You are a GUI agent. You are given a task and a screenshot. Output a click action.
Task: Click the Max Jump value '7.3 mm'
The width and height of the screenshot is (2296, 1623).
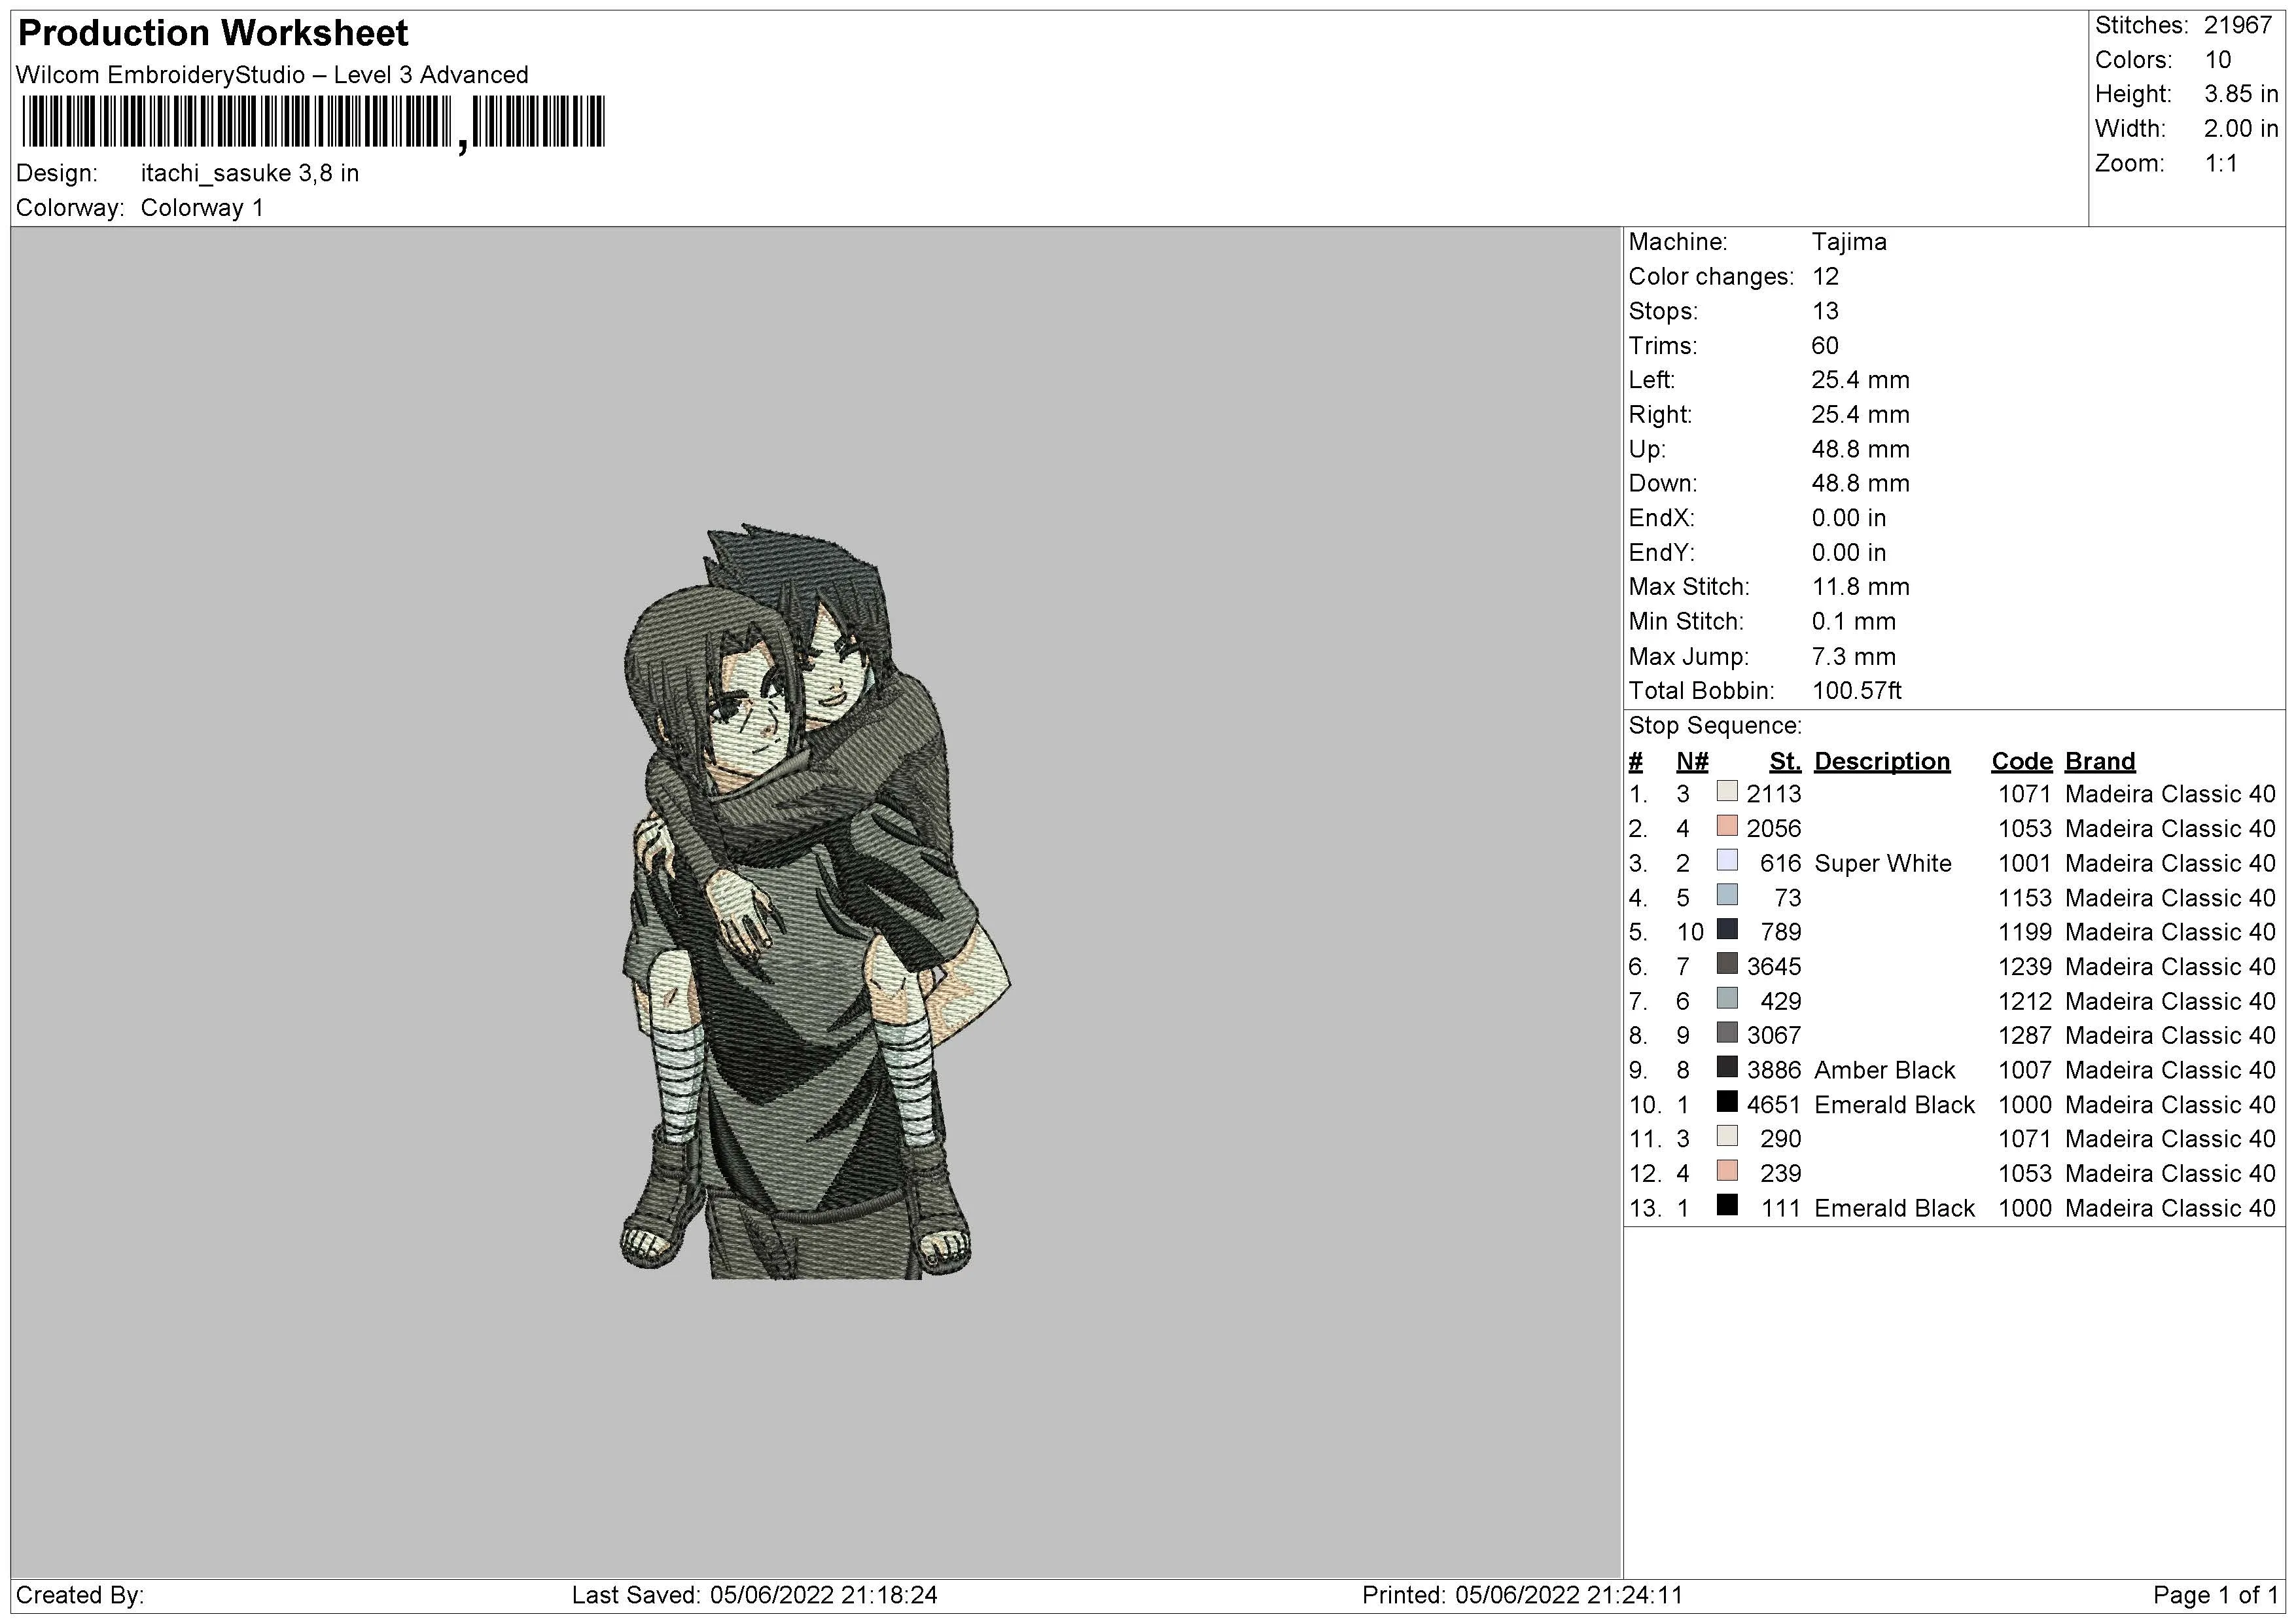click(1854, 657)
